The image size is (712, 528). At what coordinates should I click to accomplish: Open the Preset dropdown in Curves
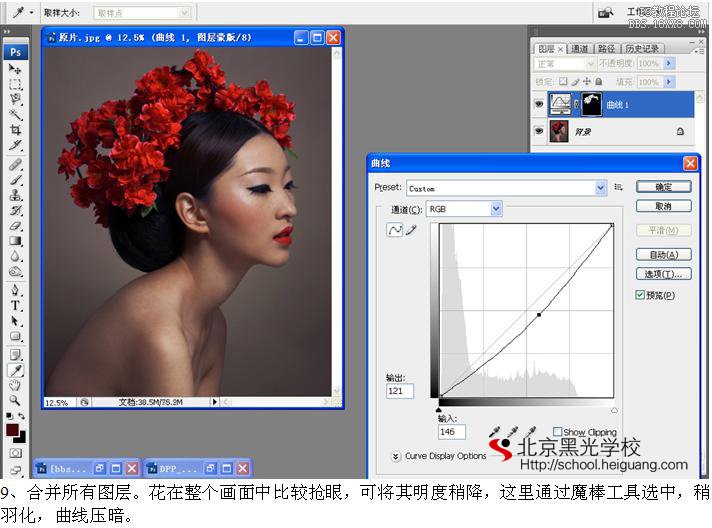601,188
